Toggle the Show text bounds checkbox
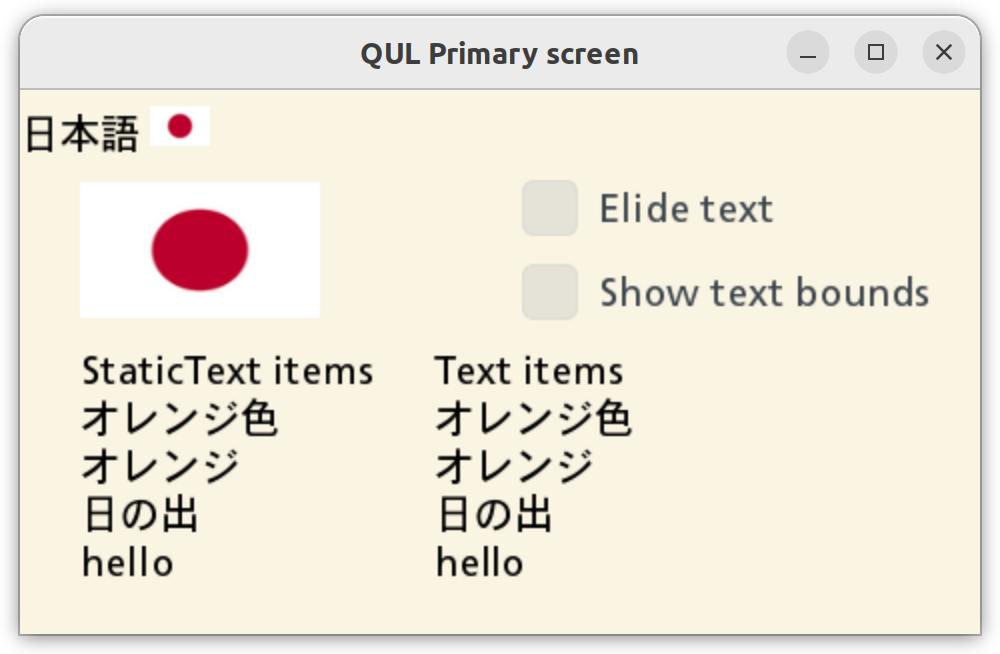1000x654 pixels. coord(550,292)
